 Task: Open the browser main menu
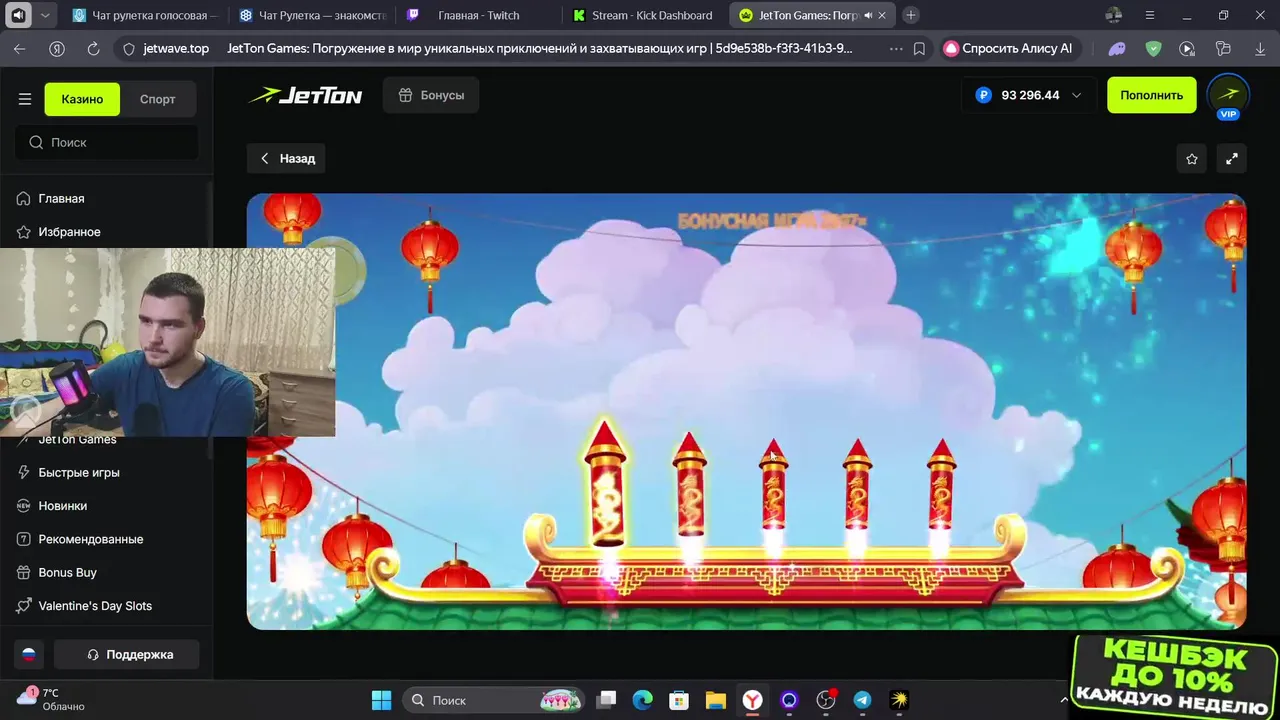(x=1150, y=15)
